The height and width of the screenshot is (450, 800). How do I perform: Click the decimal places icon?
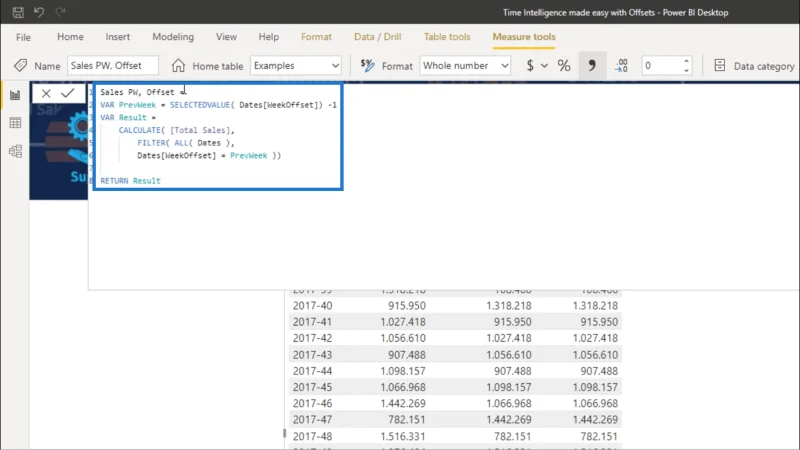pos(621,66)
